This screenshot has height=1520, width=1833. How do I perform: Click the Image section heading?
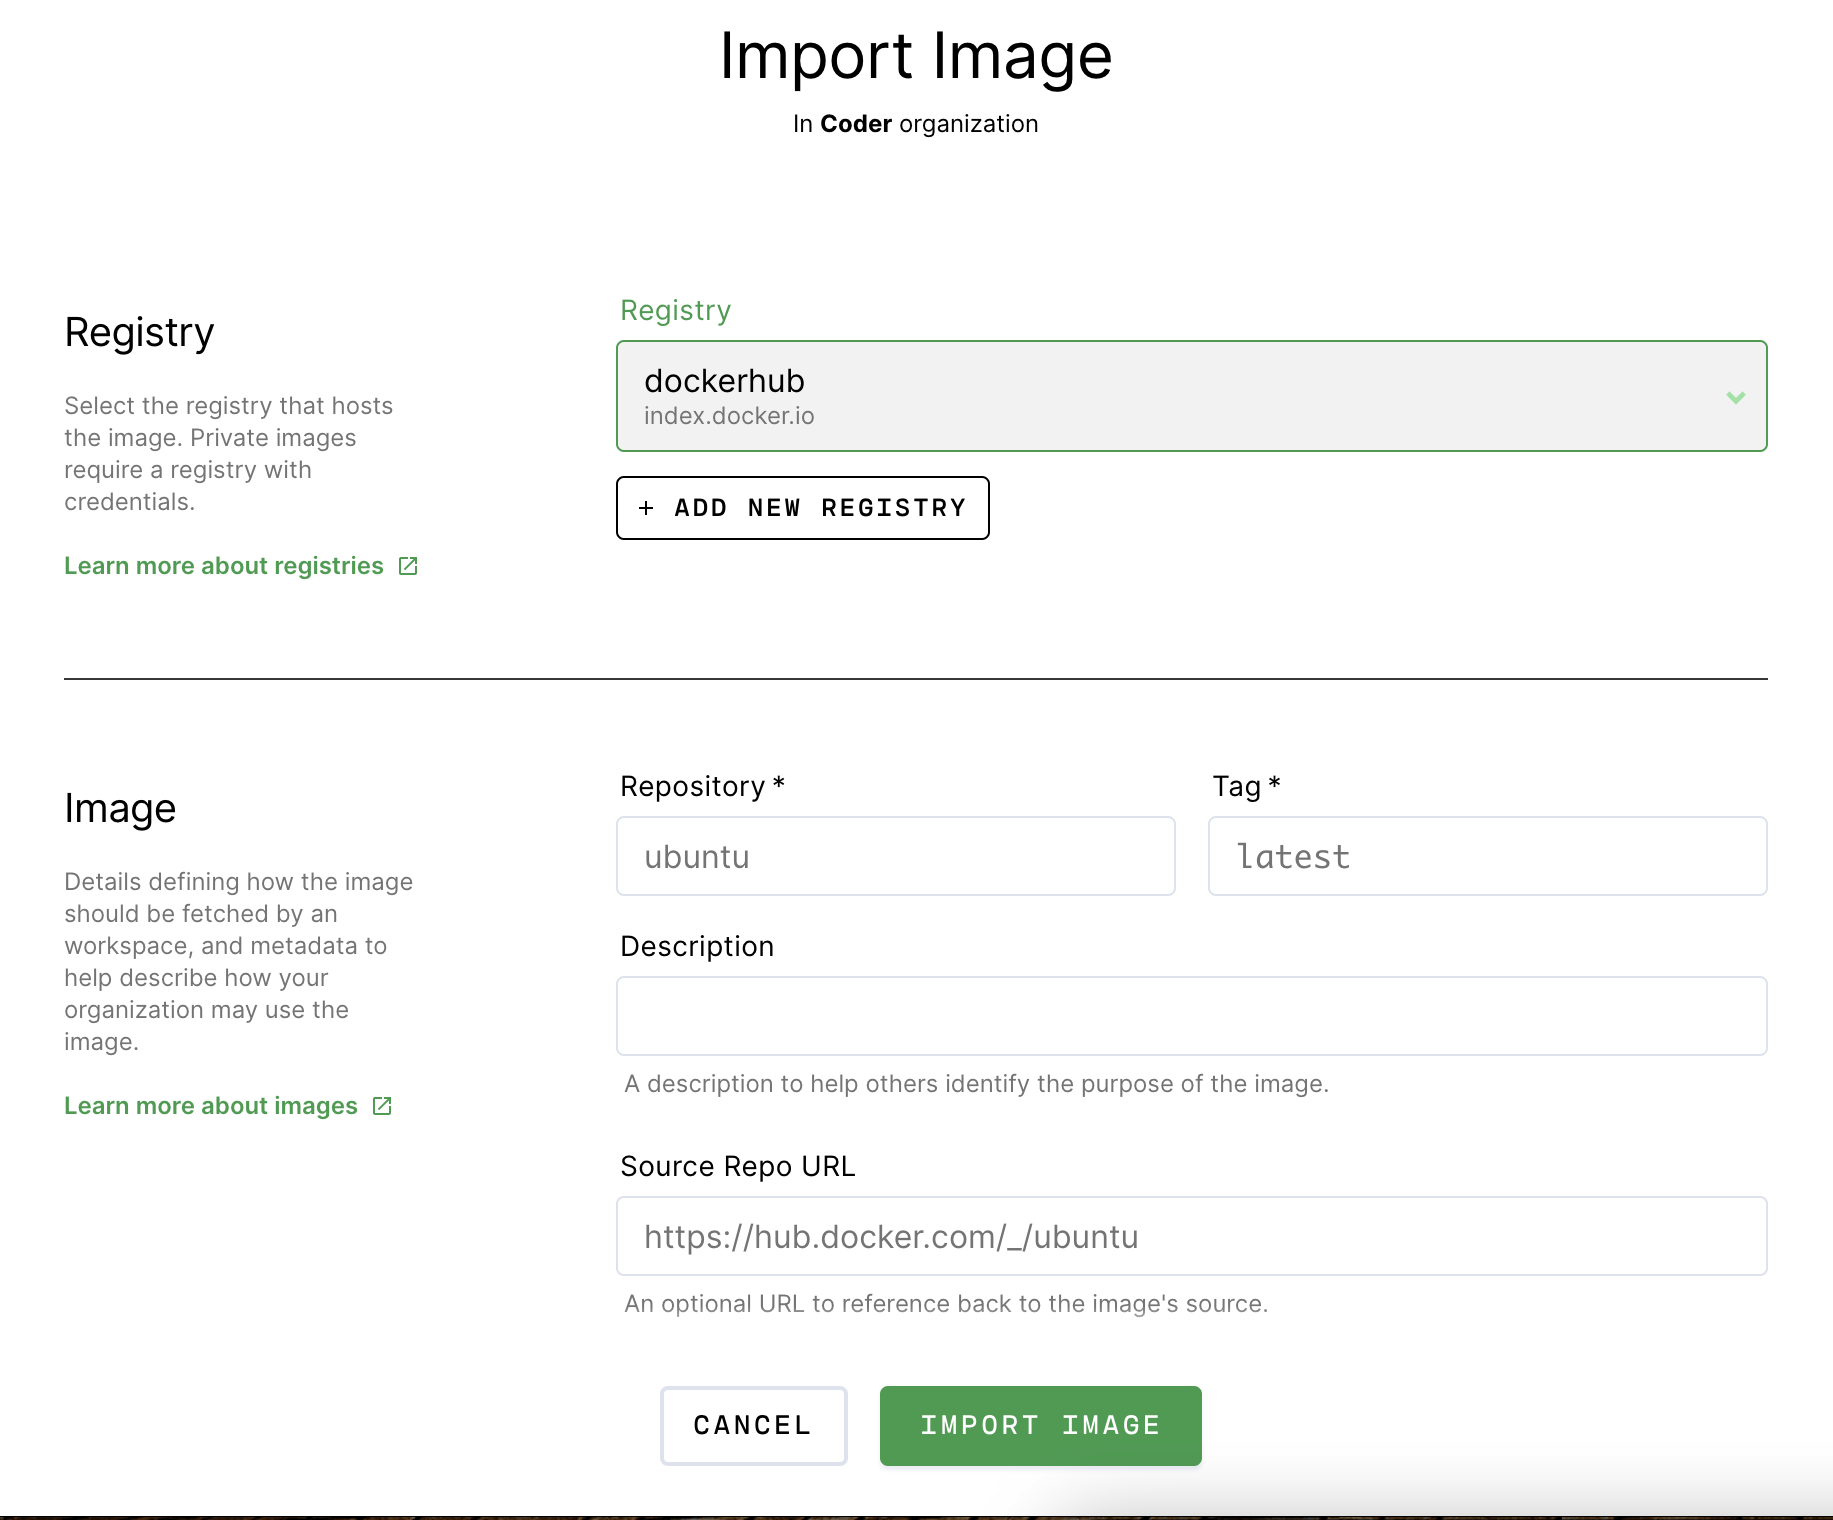119,807
